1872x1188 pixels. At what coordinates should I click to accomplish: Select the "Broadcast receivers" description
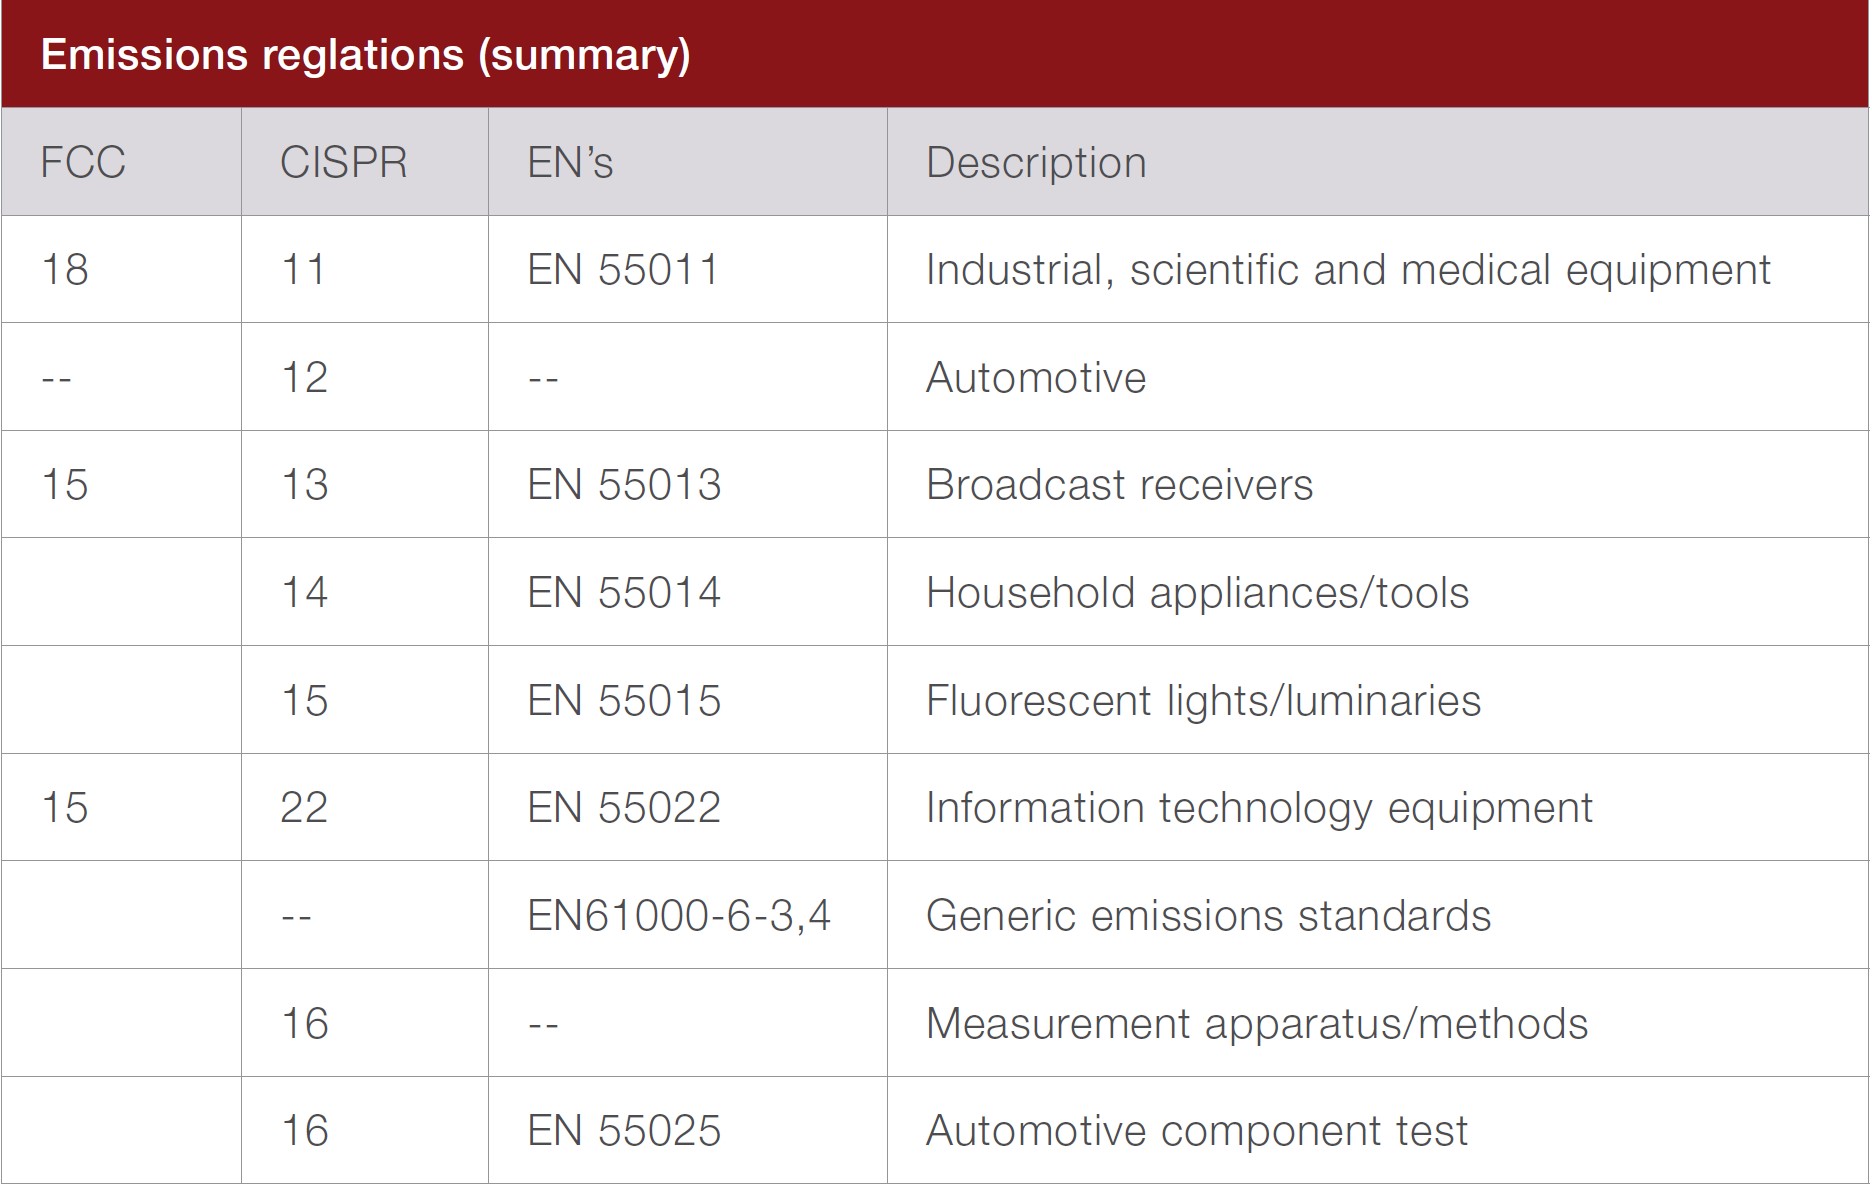pyautogui.click(x=1119, y=485)
